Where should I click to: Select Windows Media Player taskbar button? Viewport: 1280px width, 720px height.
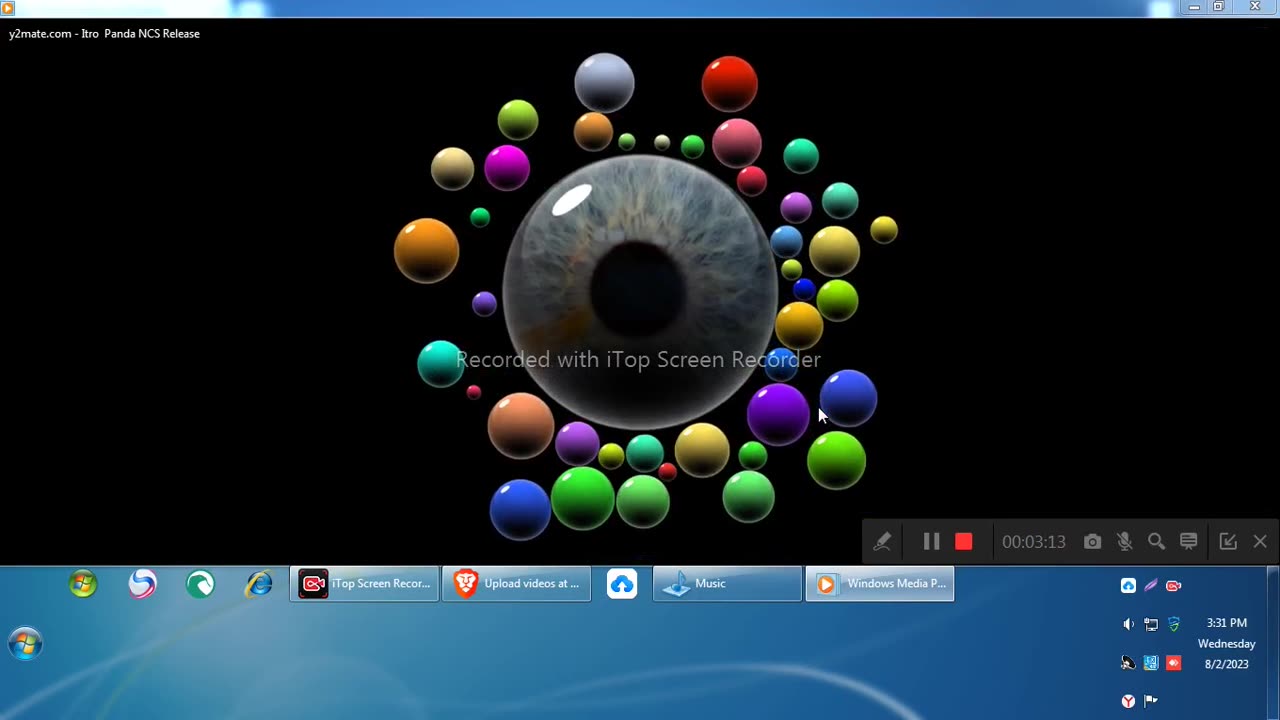(x=880, y=584)
